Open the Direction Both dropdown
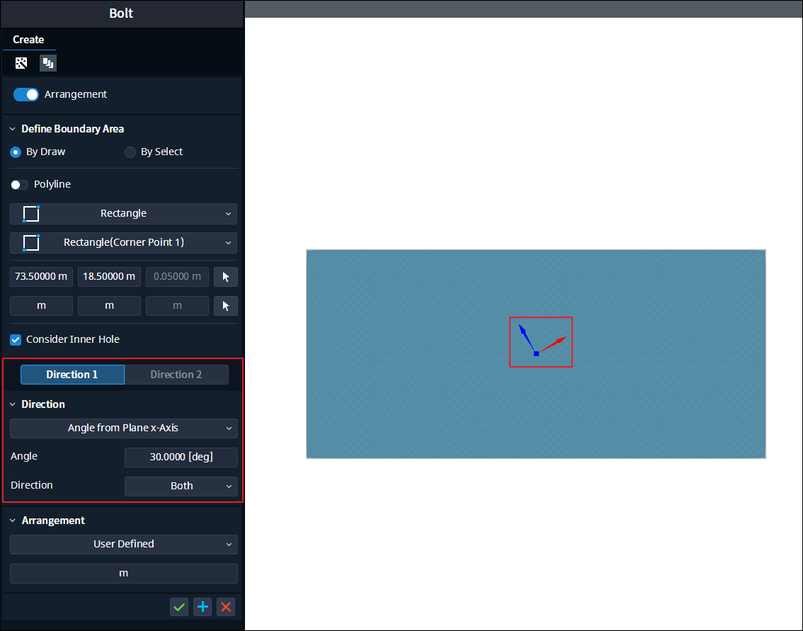Screen dimensions: 803x631 click(181, 486)
